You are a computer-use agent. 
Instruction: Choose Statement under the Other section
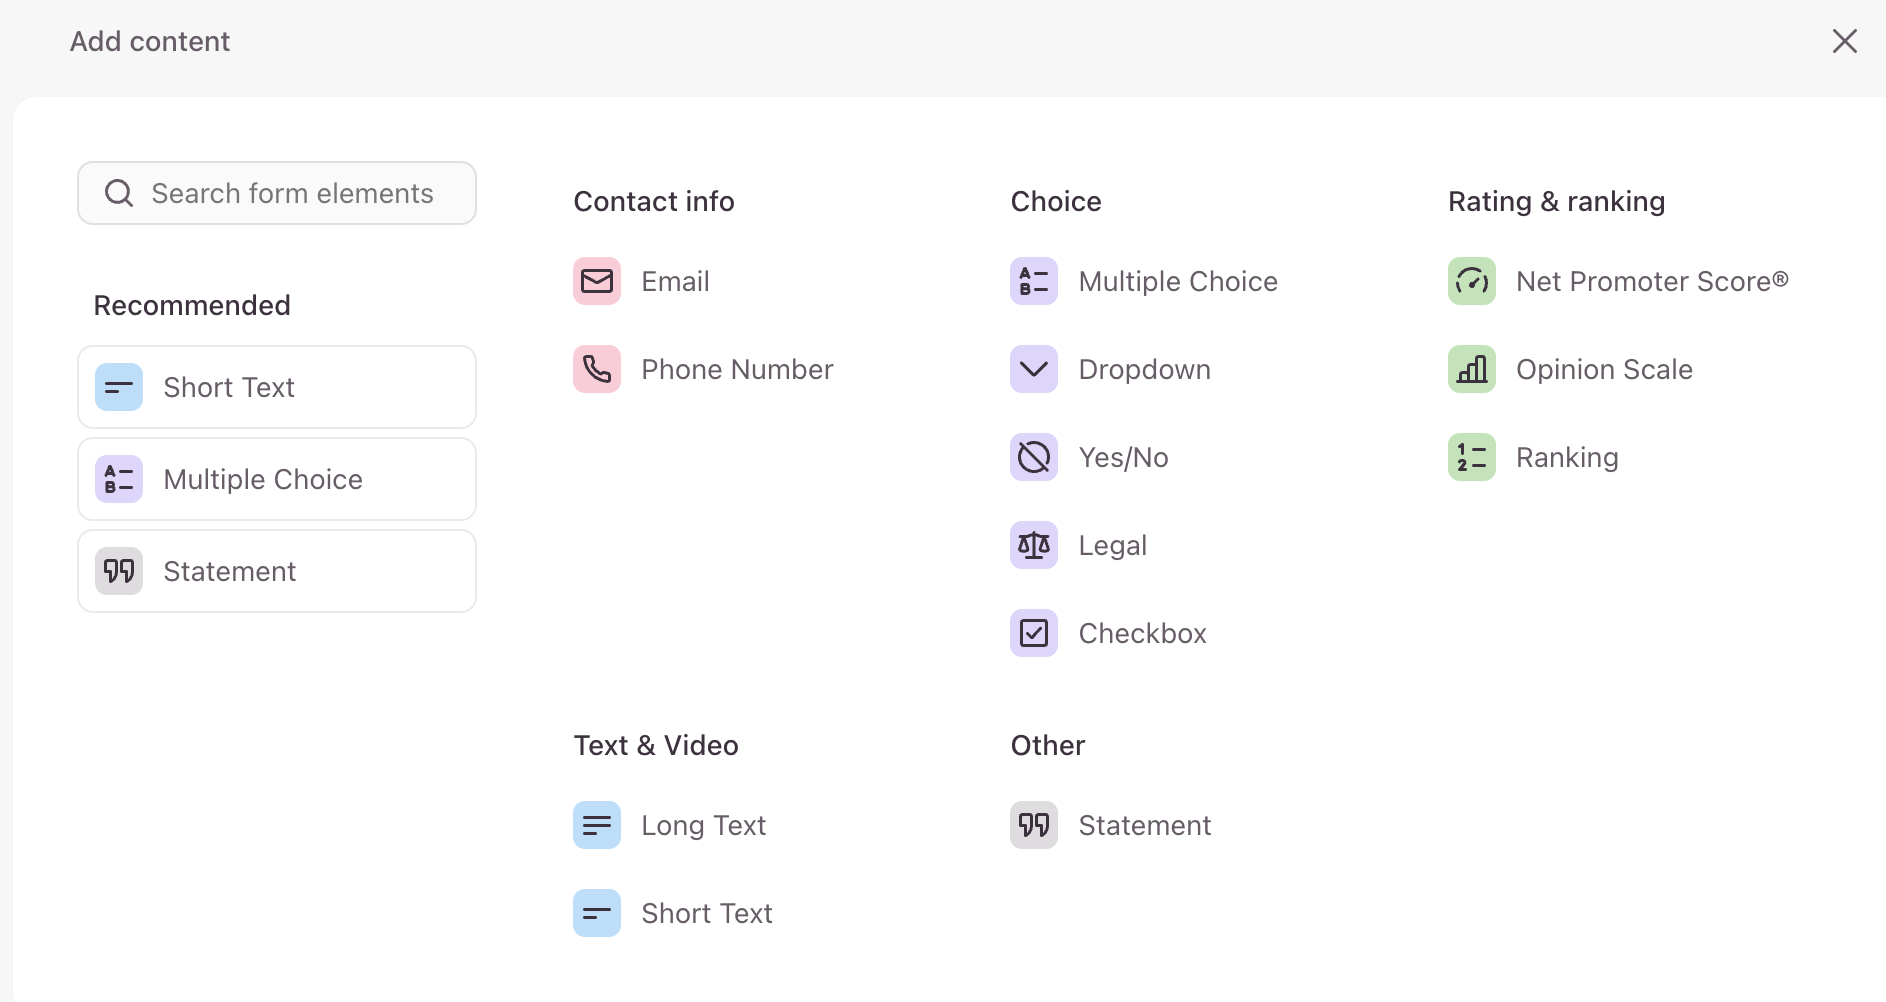tap(1111, 825)
